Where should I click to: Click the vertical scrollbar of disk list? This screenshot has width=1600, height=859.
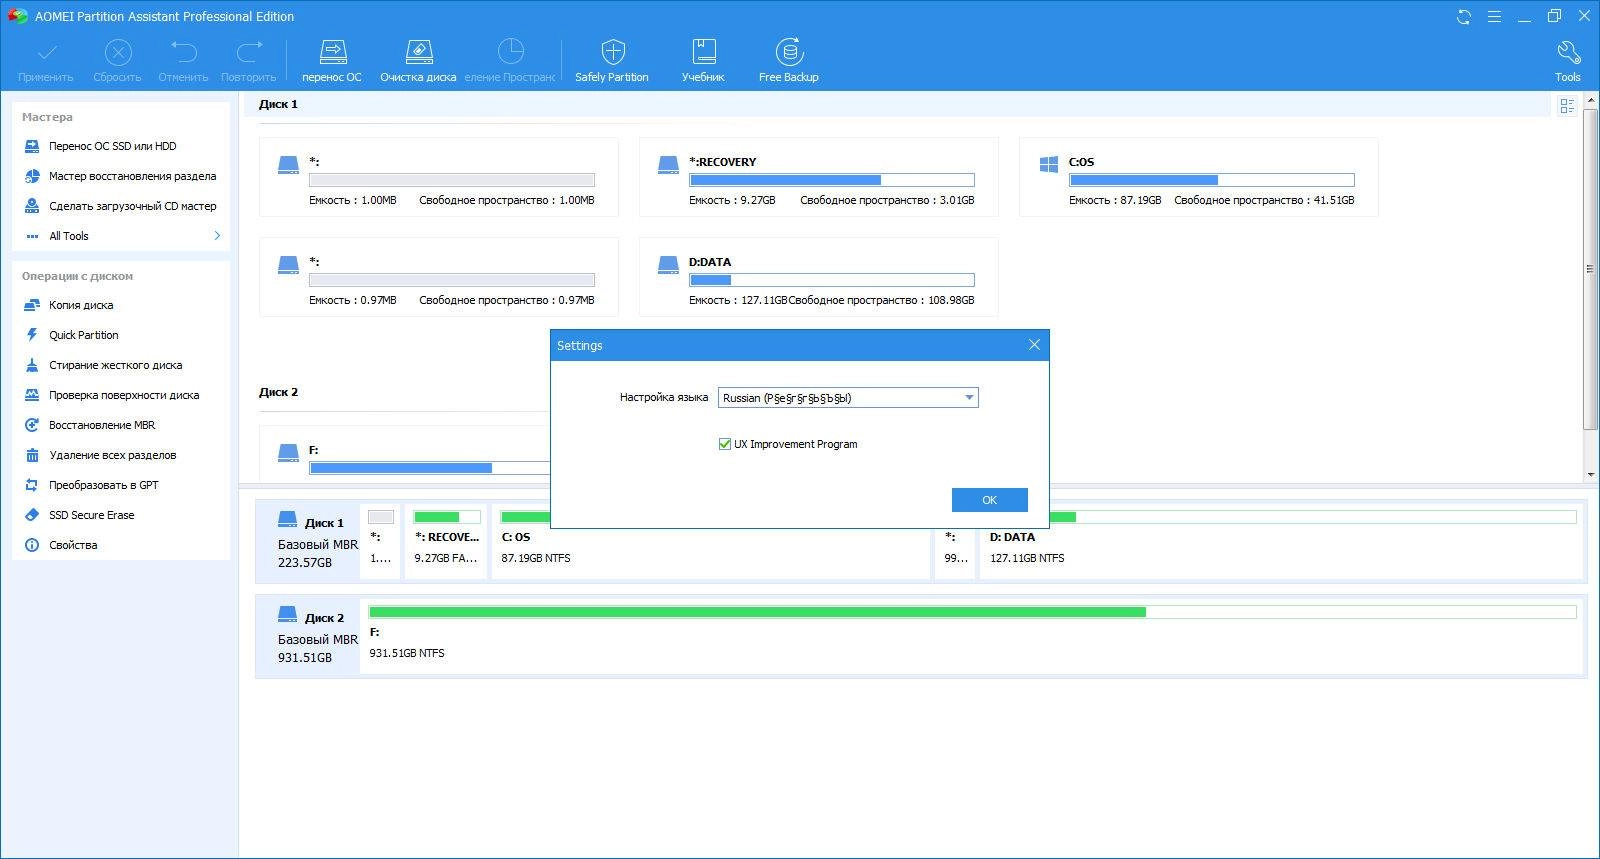1590,270
